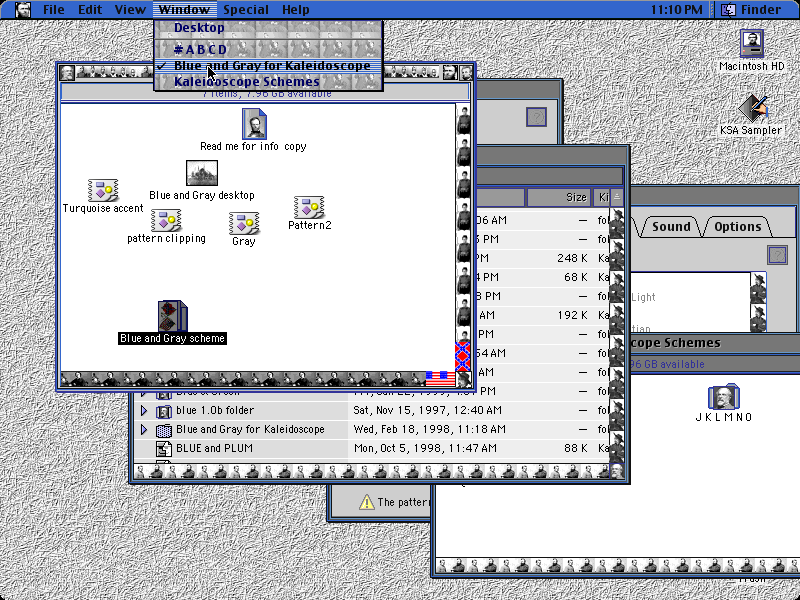This screenshot has width=800, height=600.
Task: Click the menu bar clock showing 11:10 PM
Action: [677, 10]
